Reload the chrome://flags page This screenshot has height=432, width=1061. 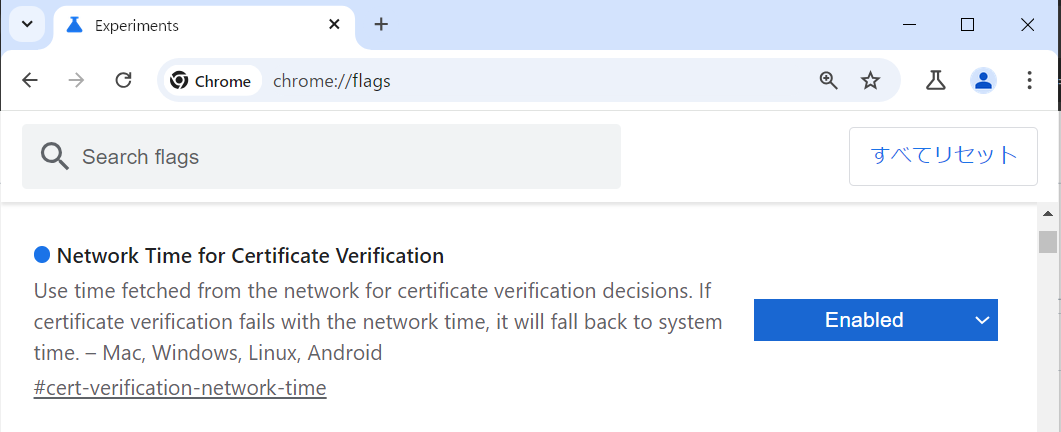click(123, 81)
